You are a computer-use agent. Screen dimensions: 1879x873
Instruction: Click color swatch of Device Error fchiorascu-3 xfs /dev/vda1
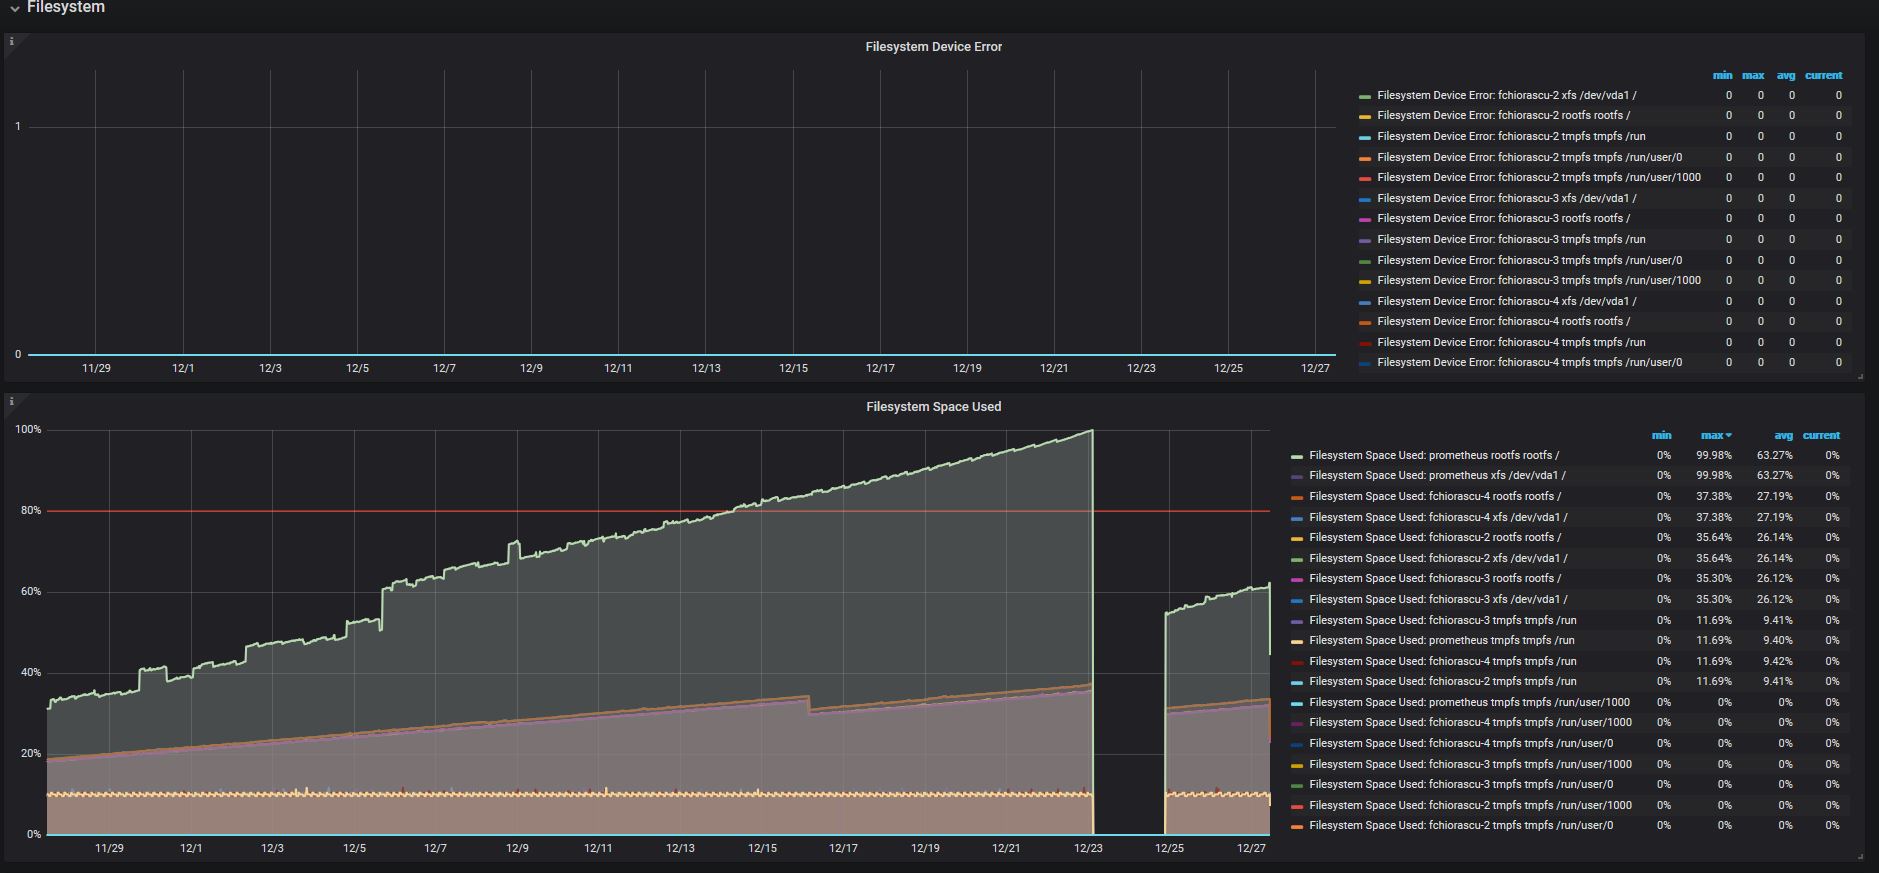1365,199
